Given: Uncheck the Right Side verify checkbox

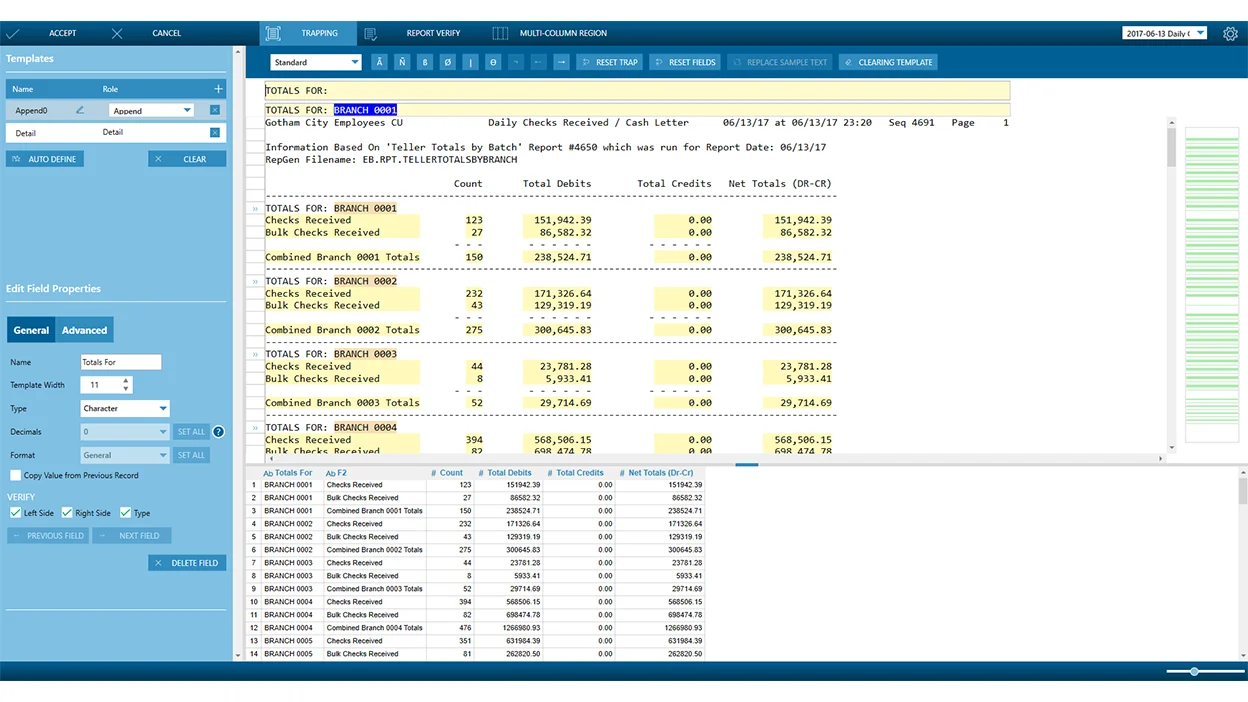Looking at the screenshot, I should 67,513.
